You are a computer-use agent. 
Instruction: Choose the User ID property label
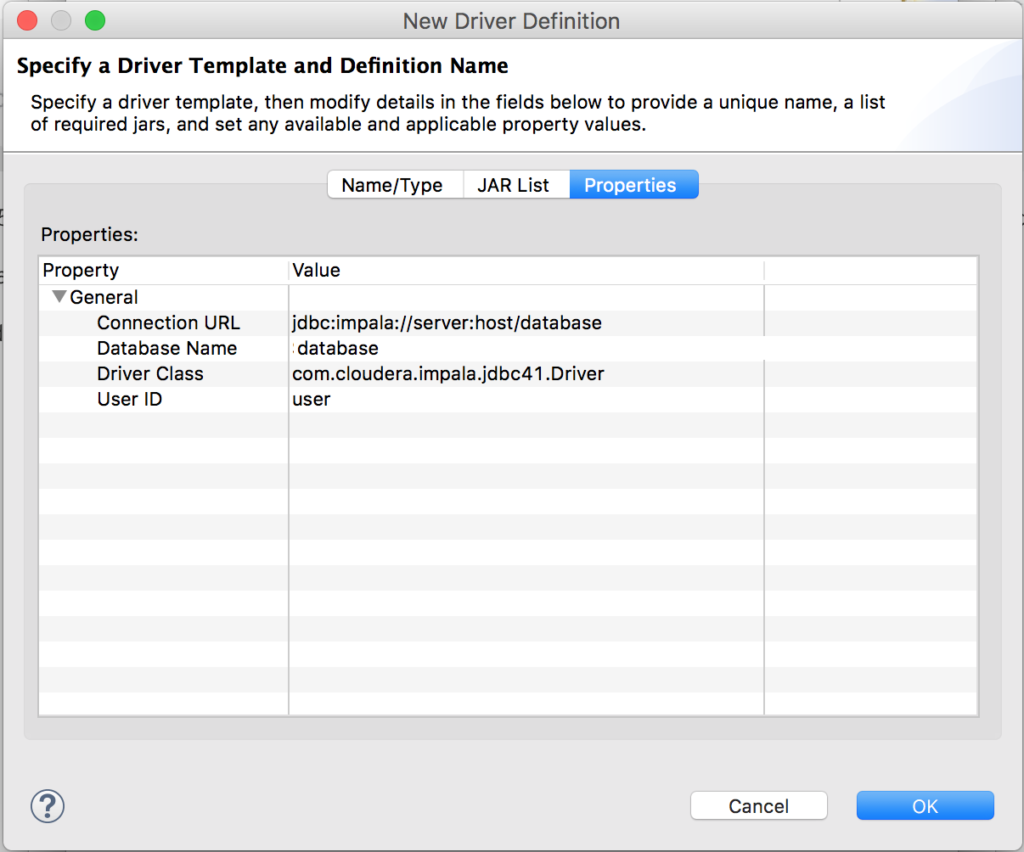129,399
